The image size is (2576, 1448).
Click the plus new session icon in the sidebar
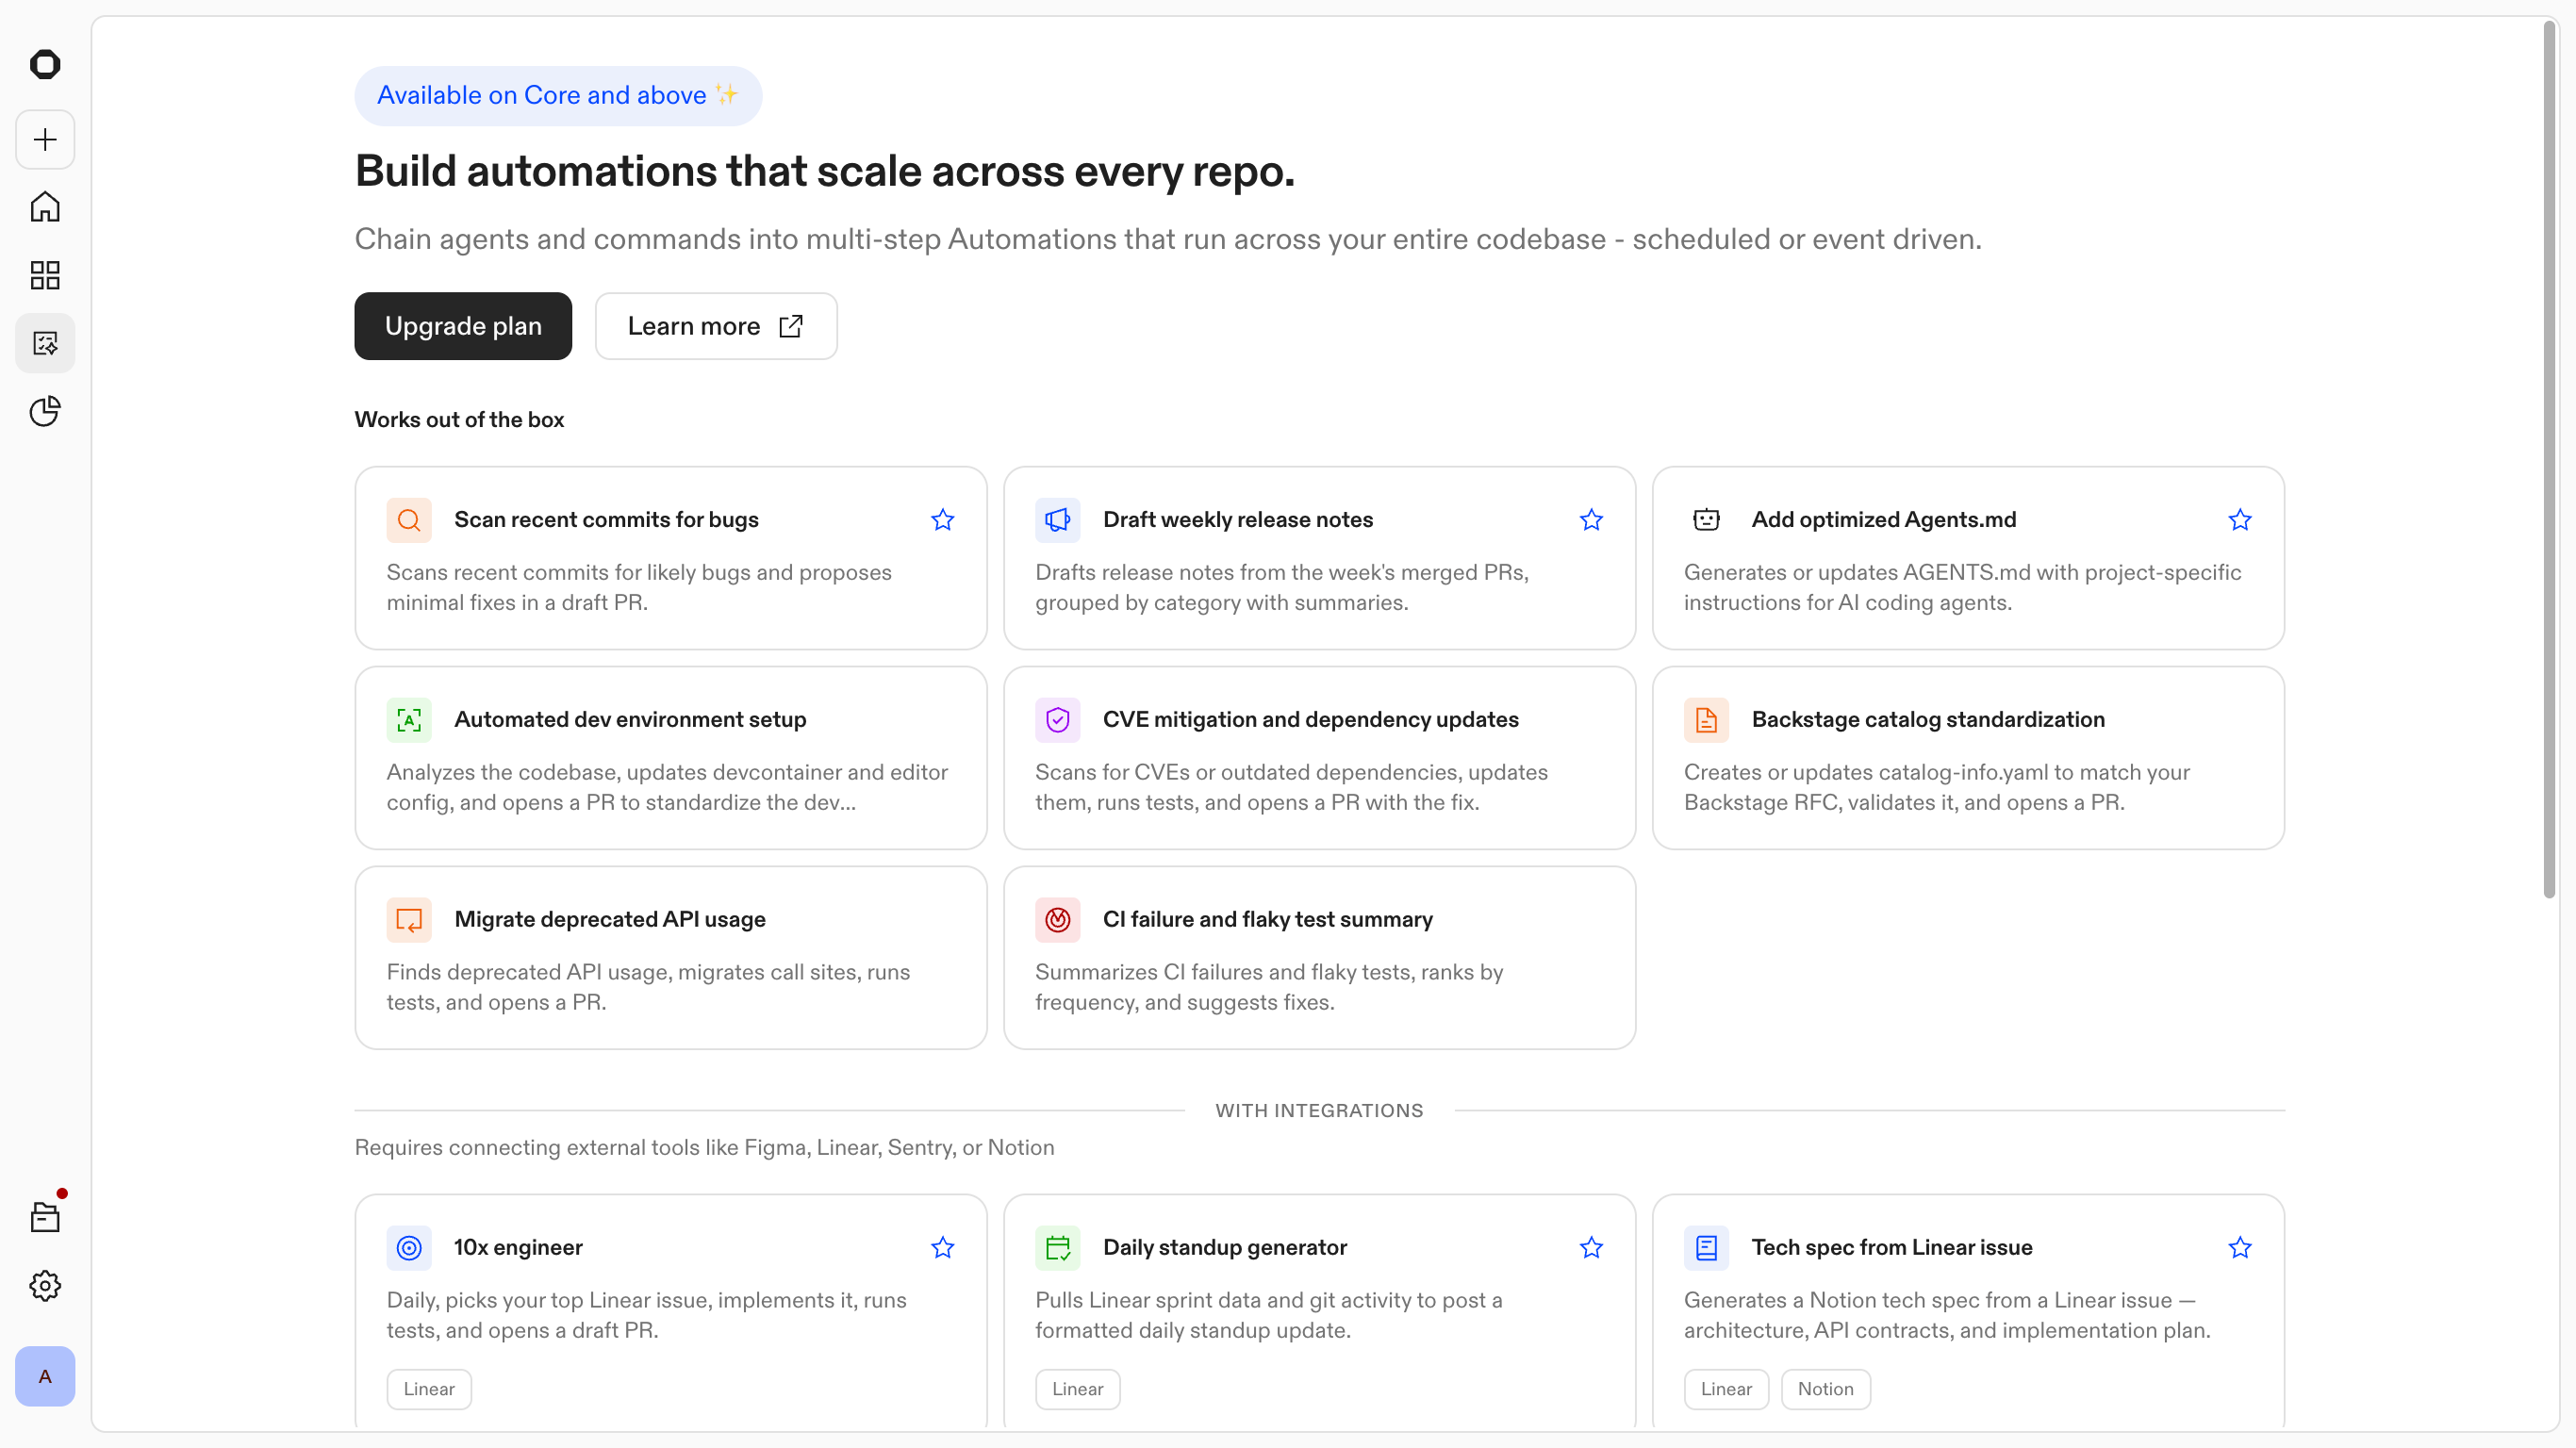click(x=45, y=139)
